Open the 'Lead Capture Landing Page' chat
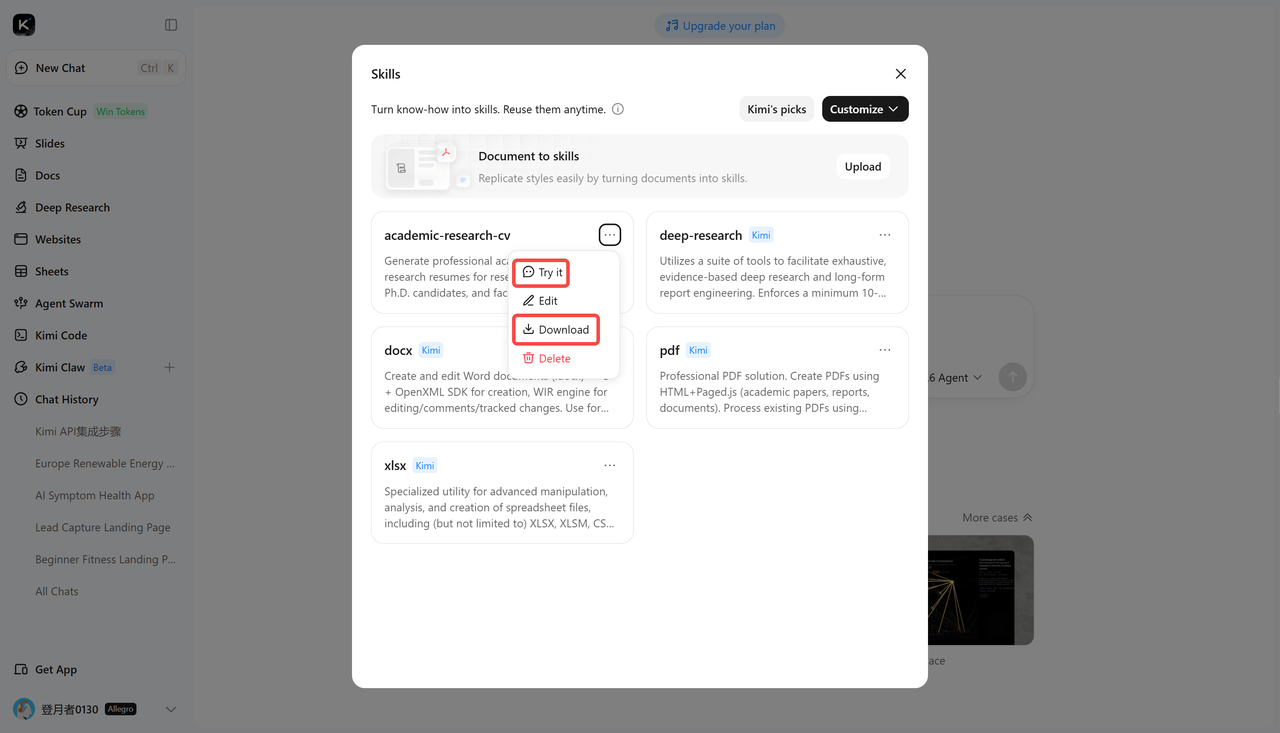 [x=103, y=528]
